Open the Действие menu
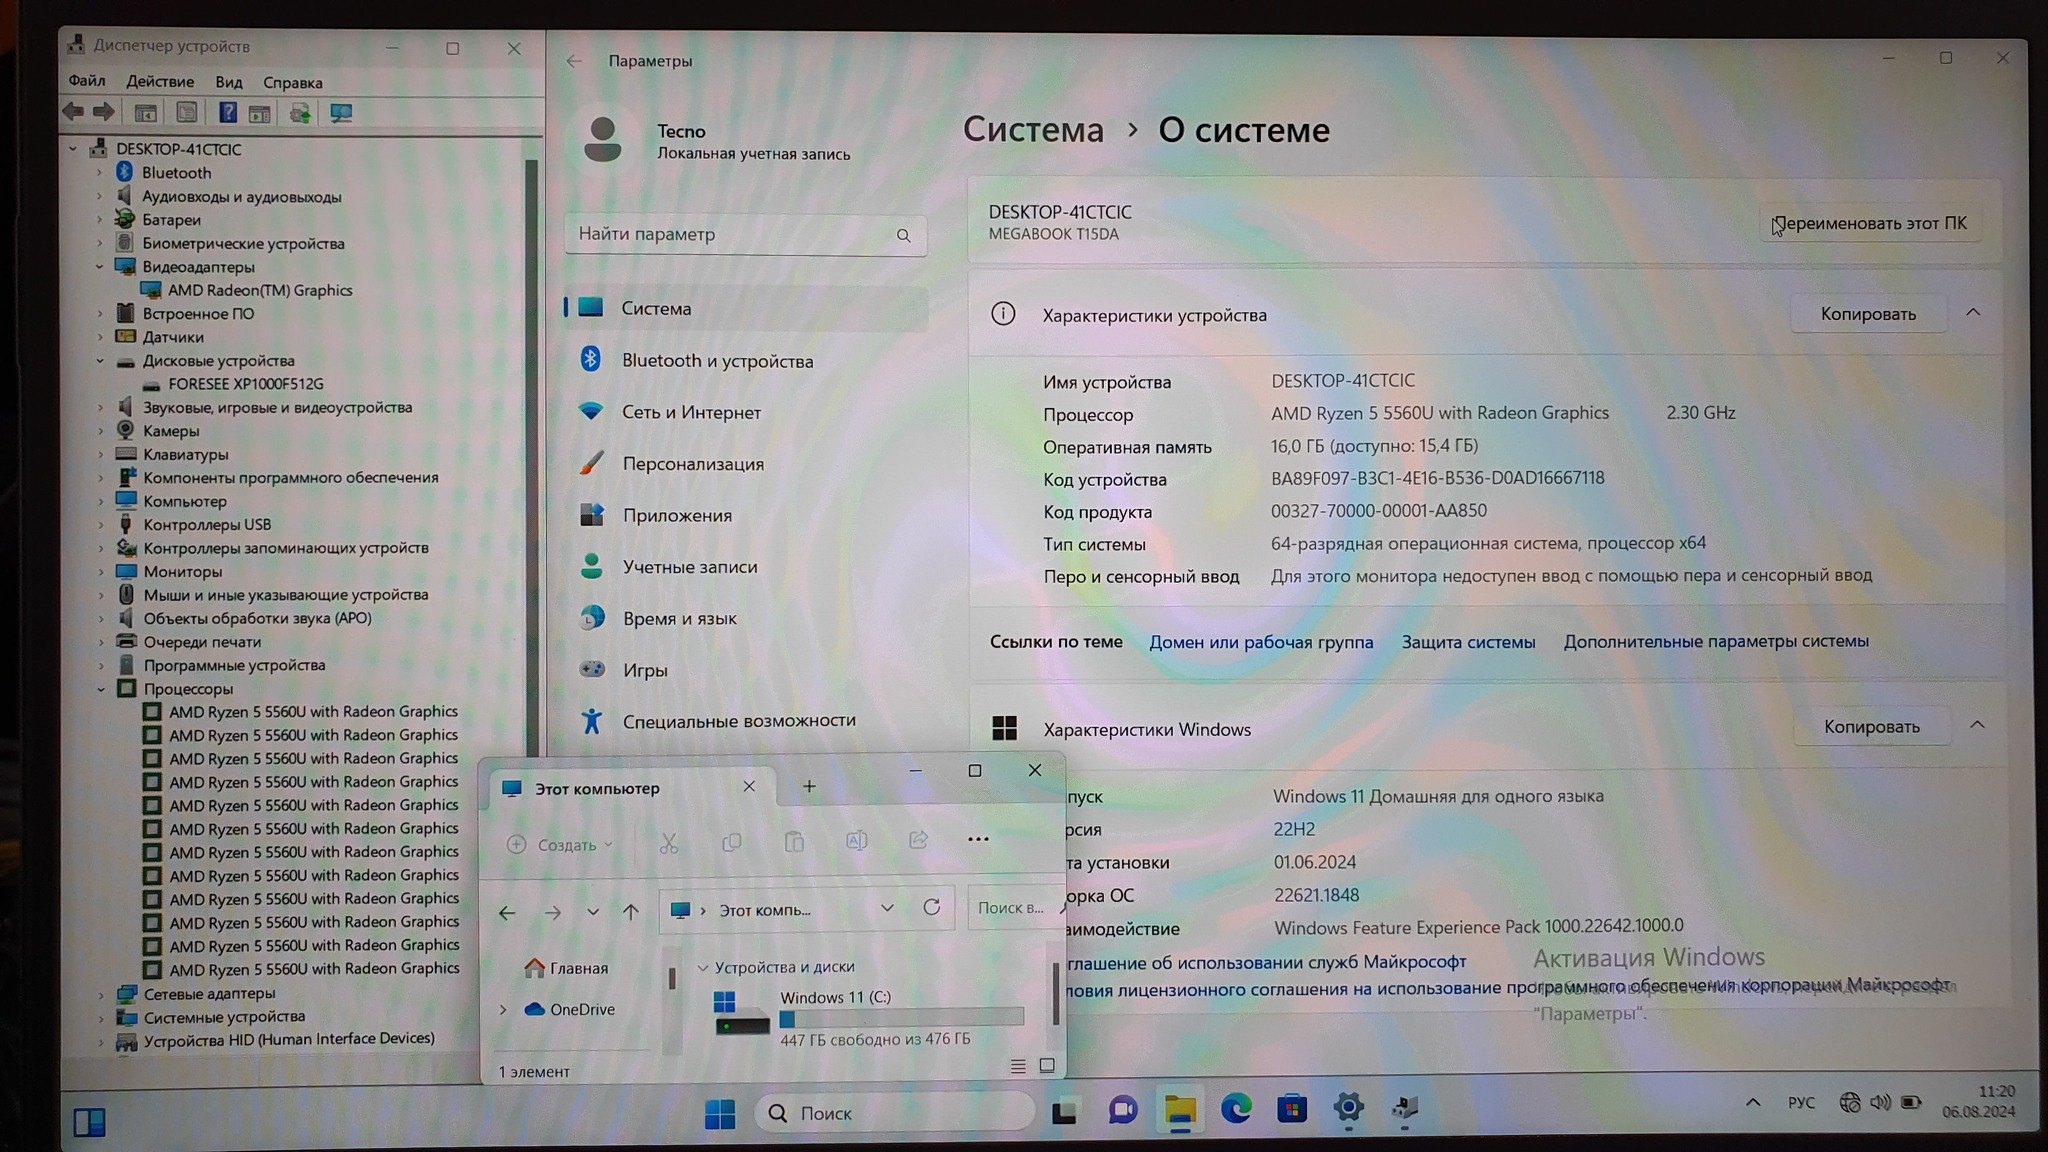 (x=160, y=82)
